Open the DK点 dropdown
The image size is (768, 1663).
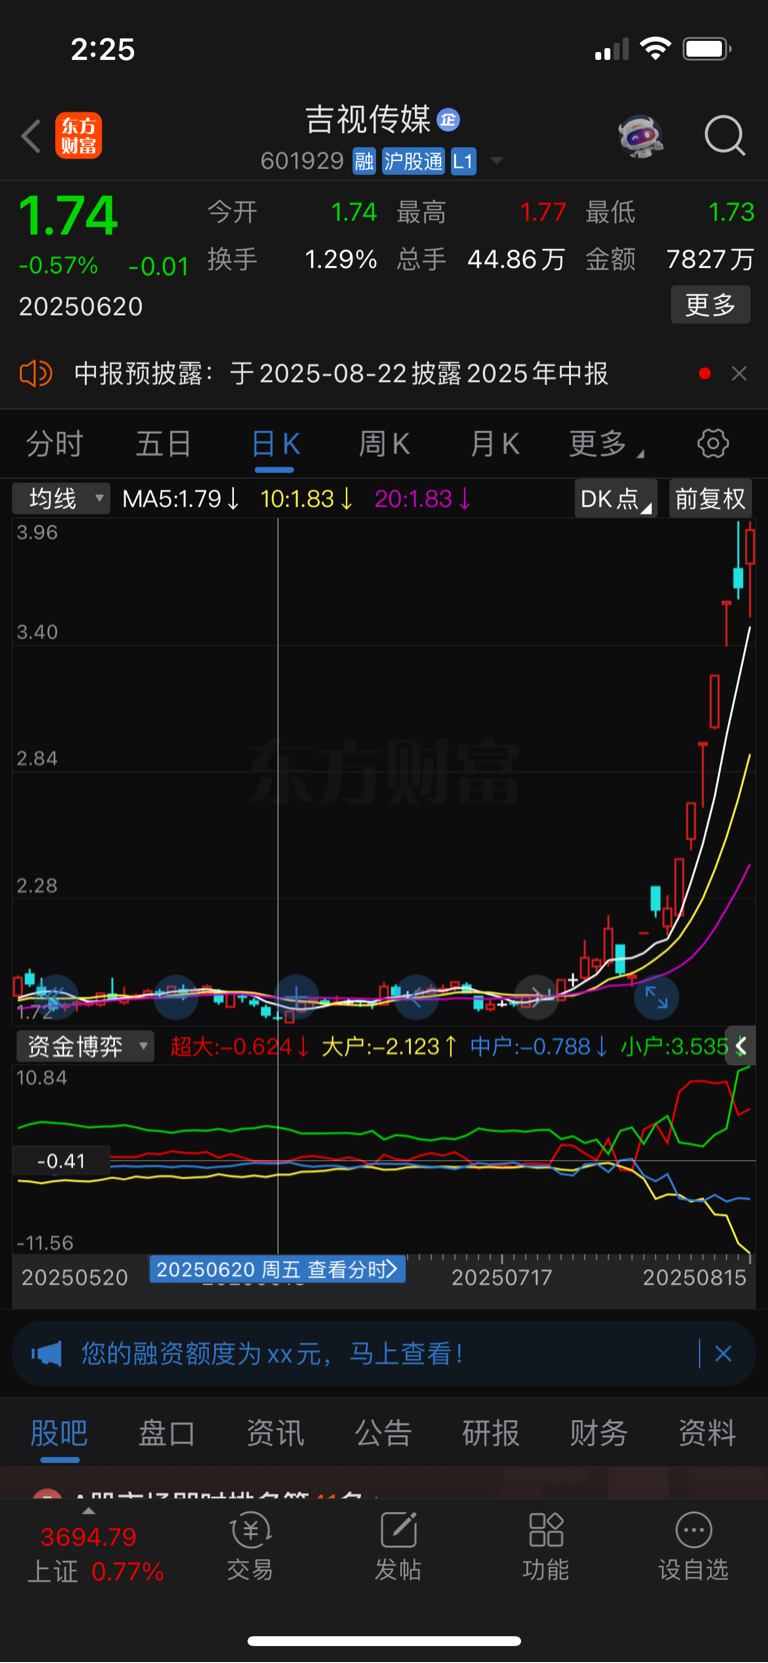click(615, 498)
